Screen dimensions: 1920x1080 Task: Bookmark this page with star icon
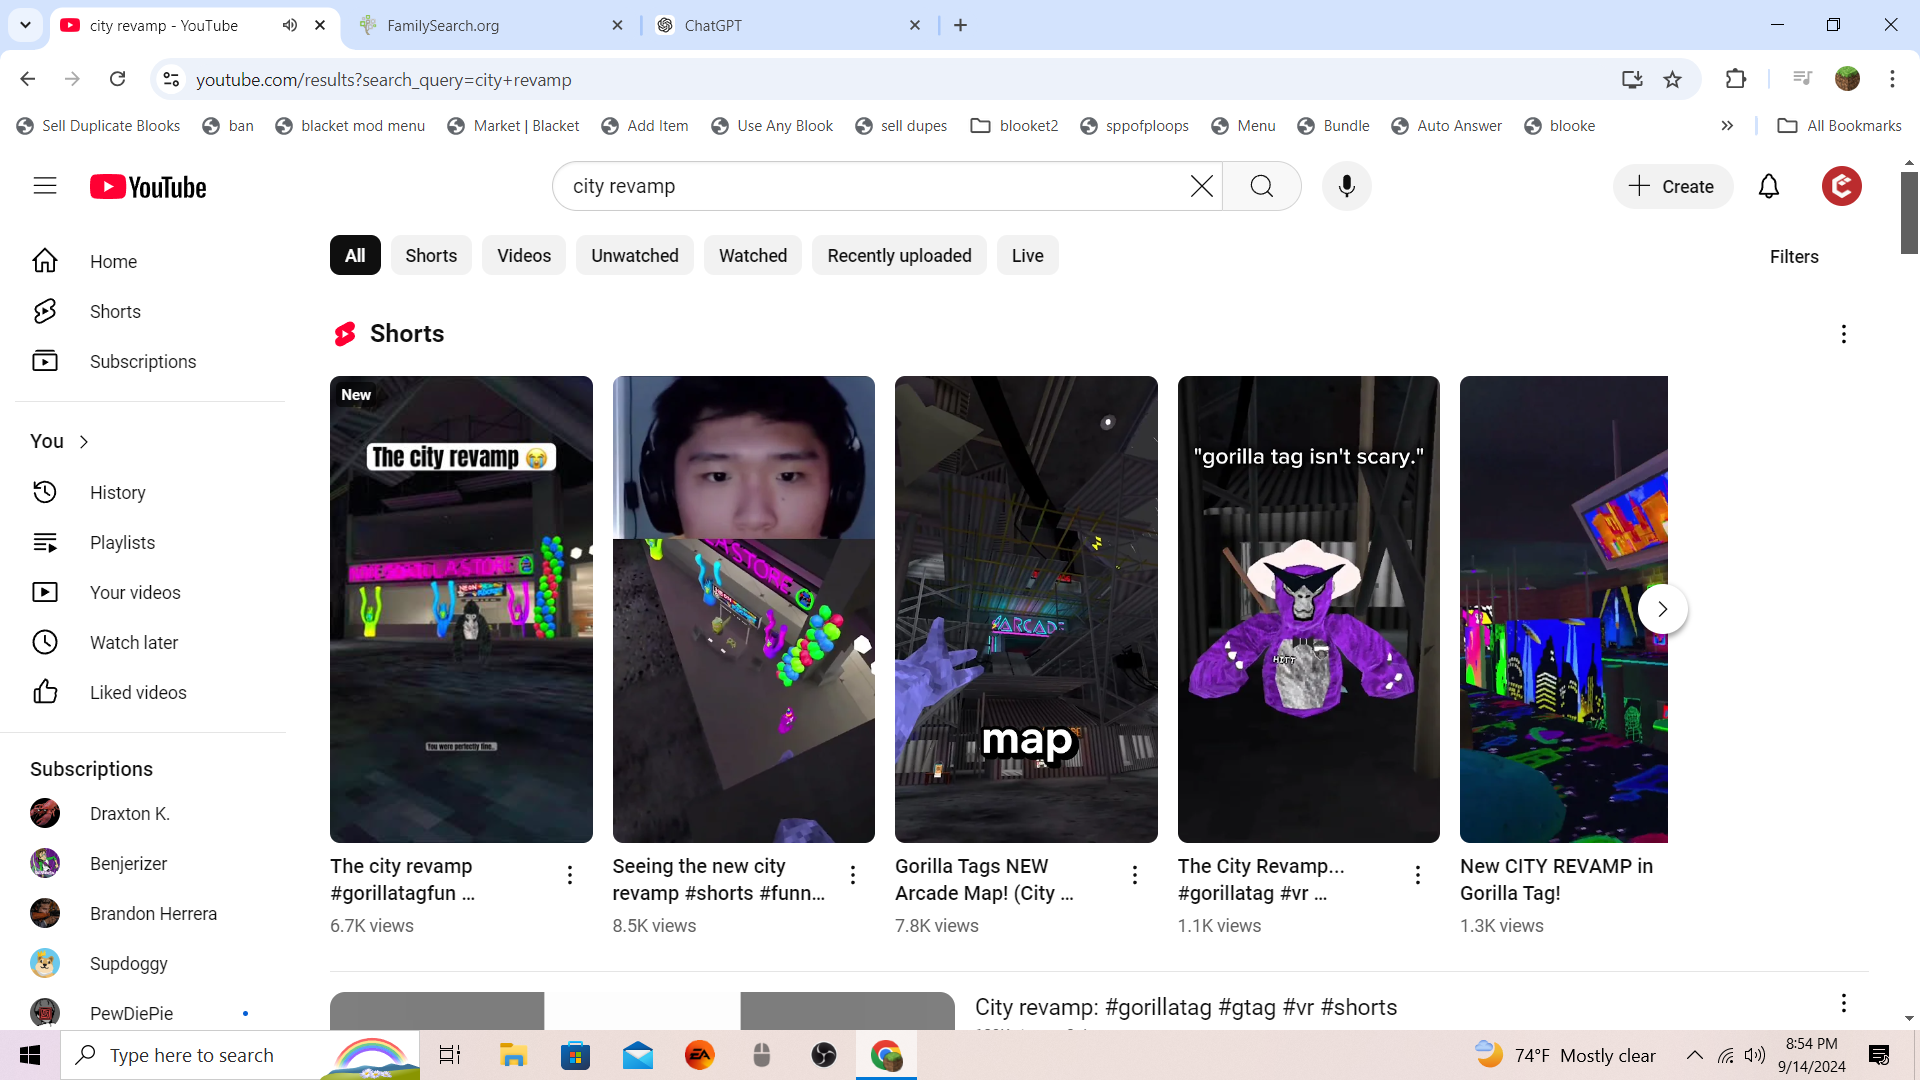click(x=1672, y=79)
